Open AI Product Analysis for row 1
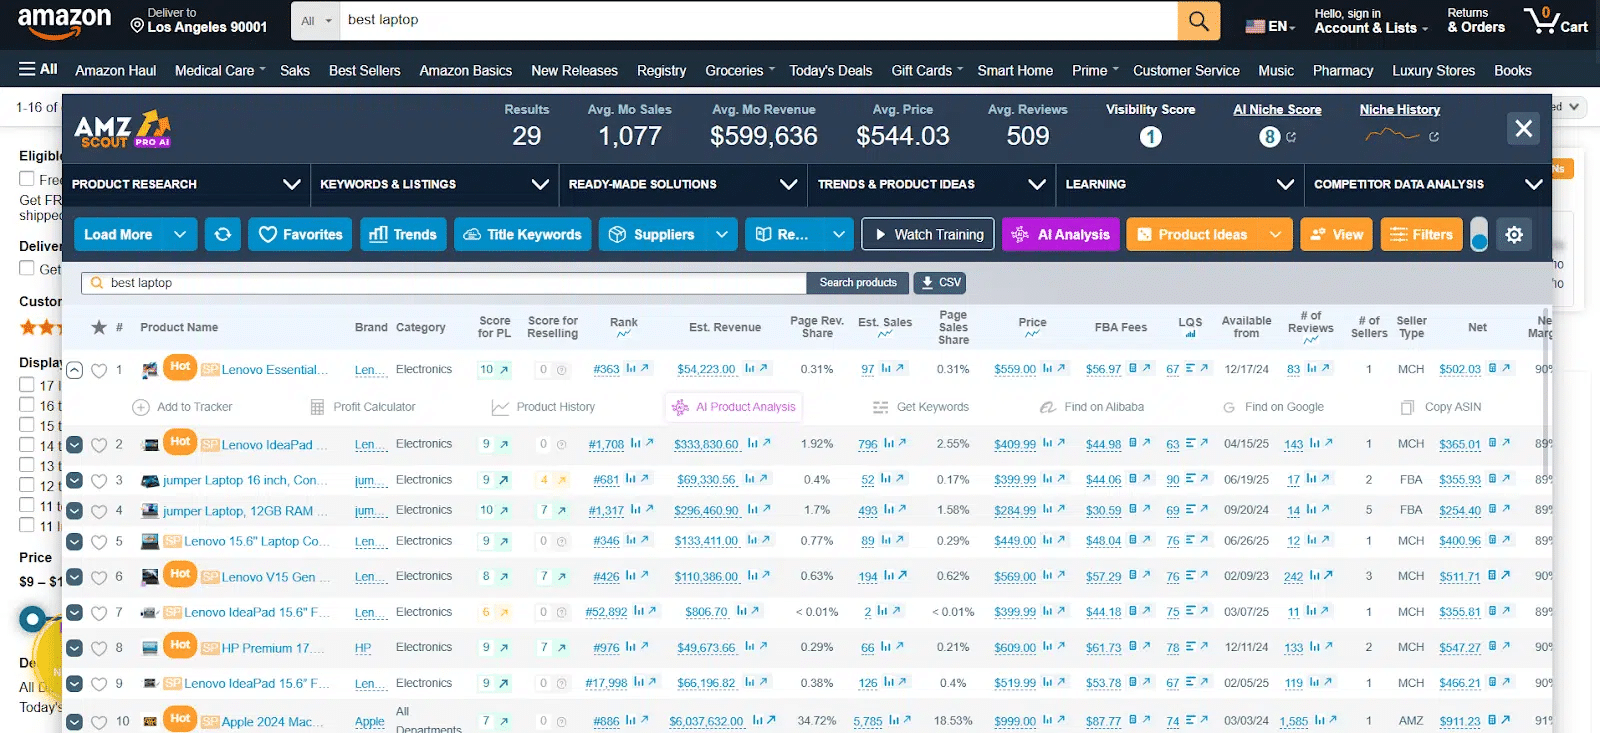 735,407
